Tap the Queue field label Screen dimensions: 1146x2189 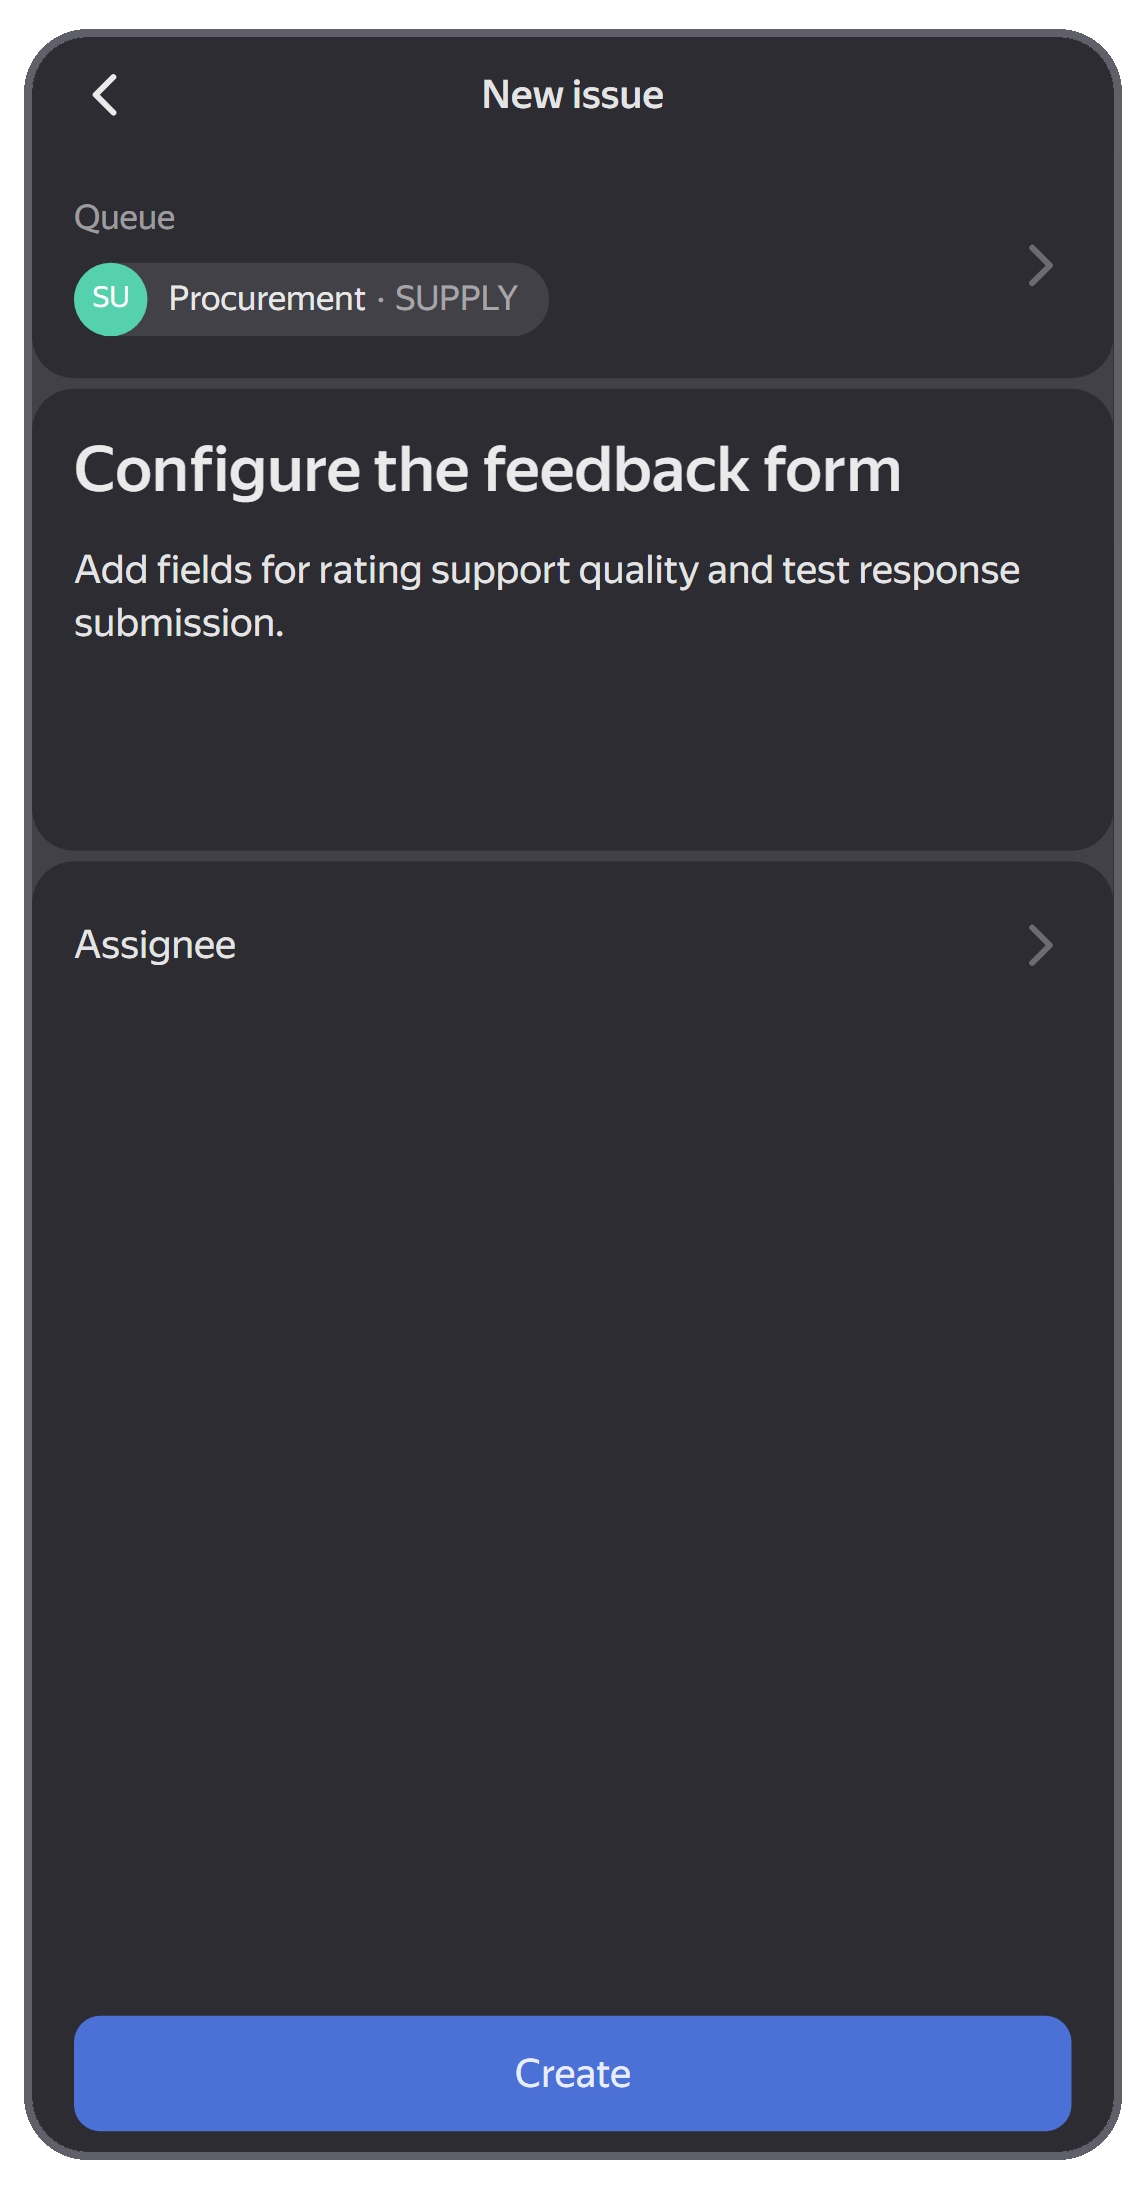(x=125, y=217)
